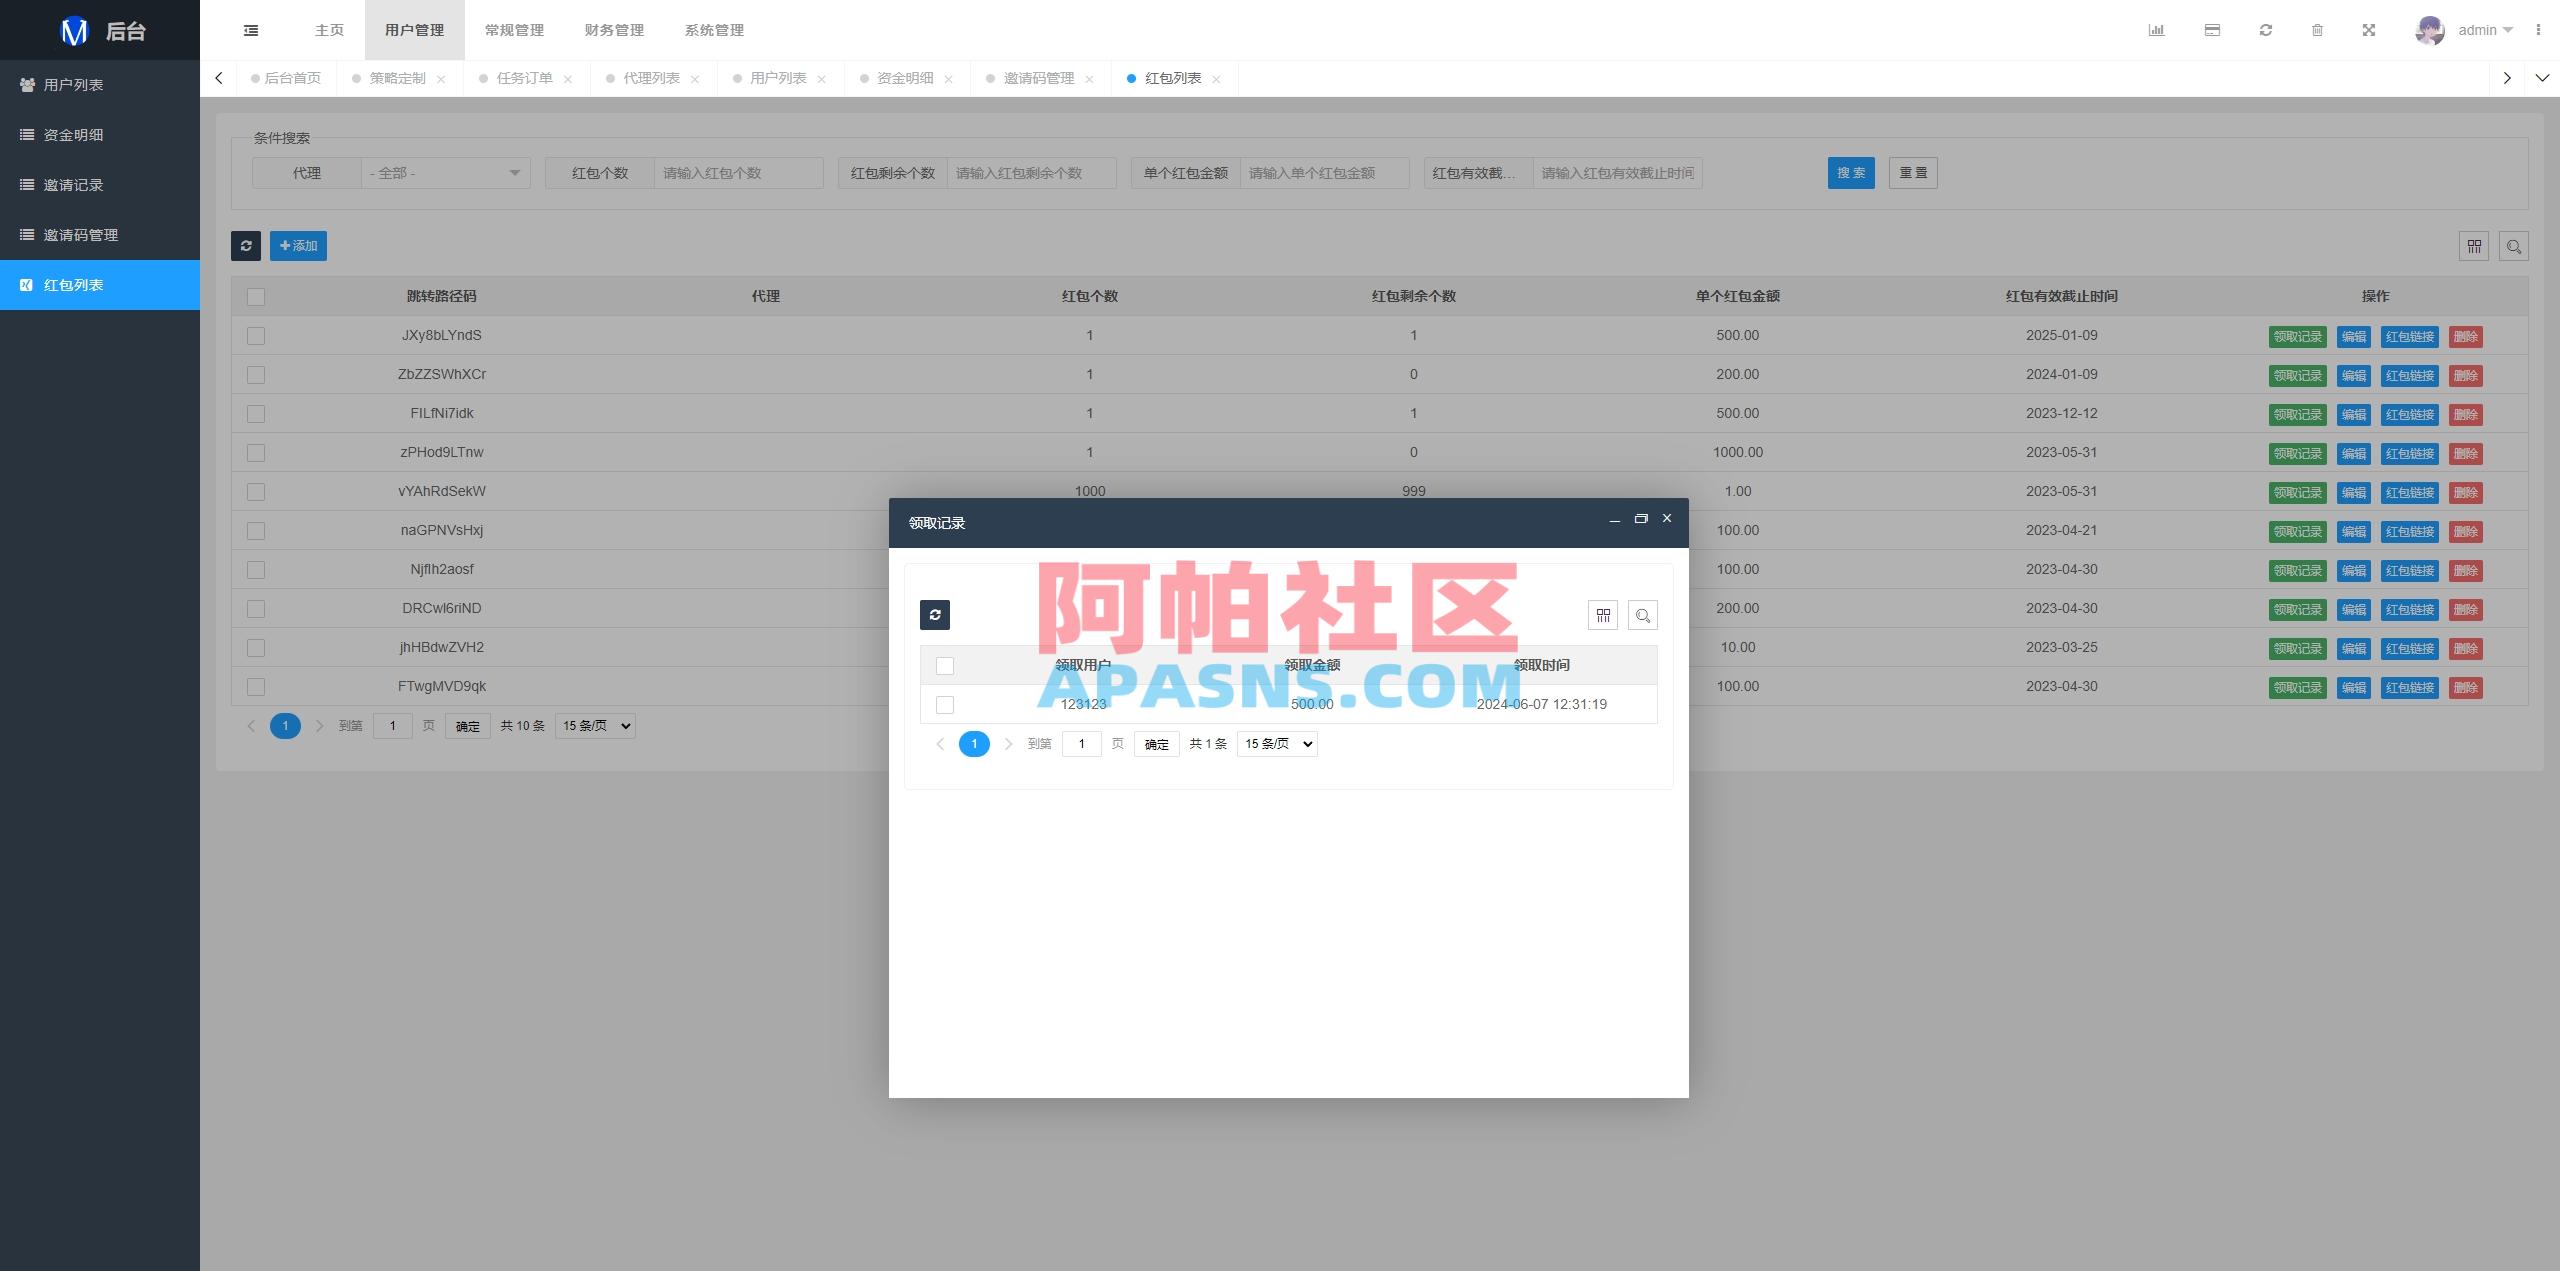Refresh the red packet table list

246,246
